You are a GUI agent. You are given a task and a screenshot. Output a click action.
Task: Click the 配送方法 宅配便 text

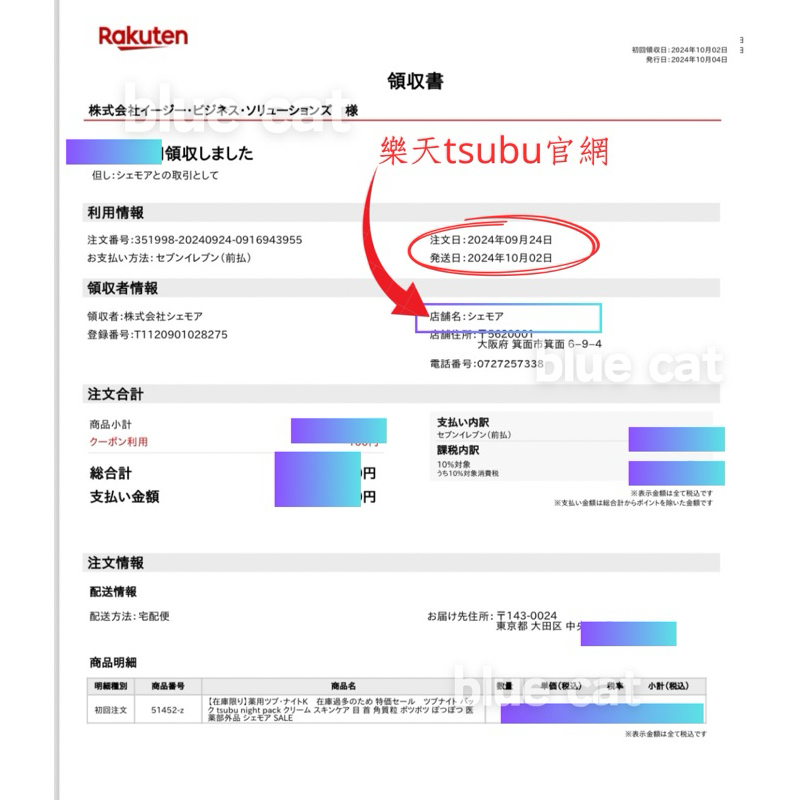(x=130, y=616)
